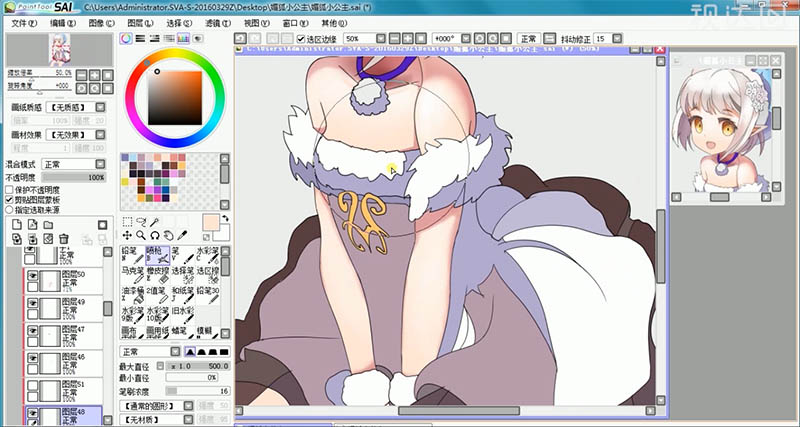Click the foreground color swatch

(x=211, y=223)
